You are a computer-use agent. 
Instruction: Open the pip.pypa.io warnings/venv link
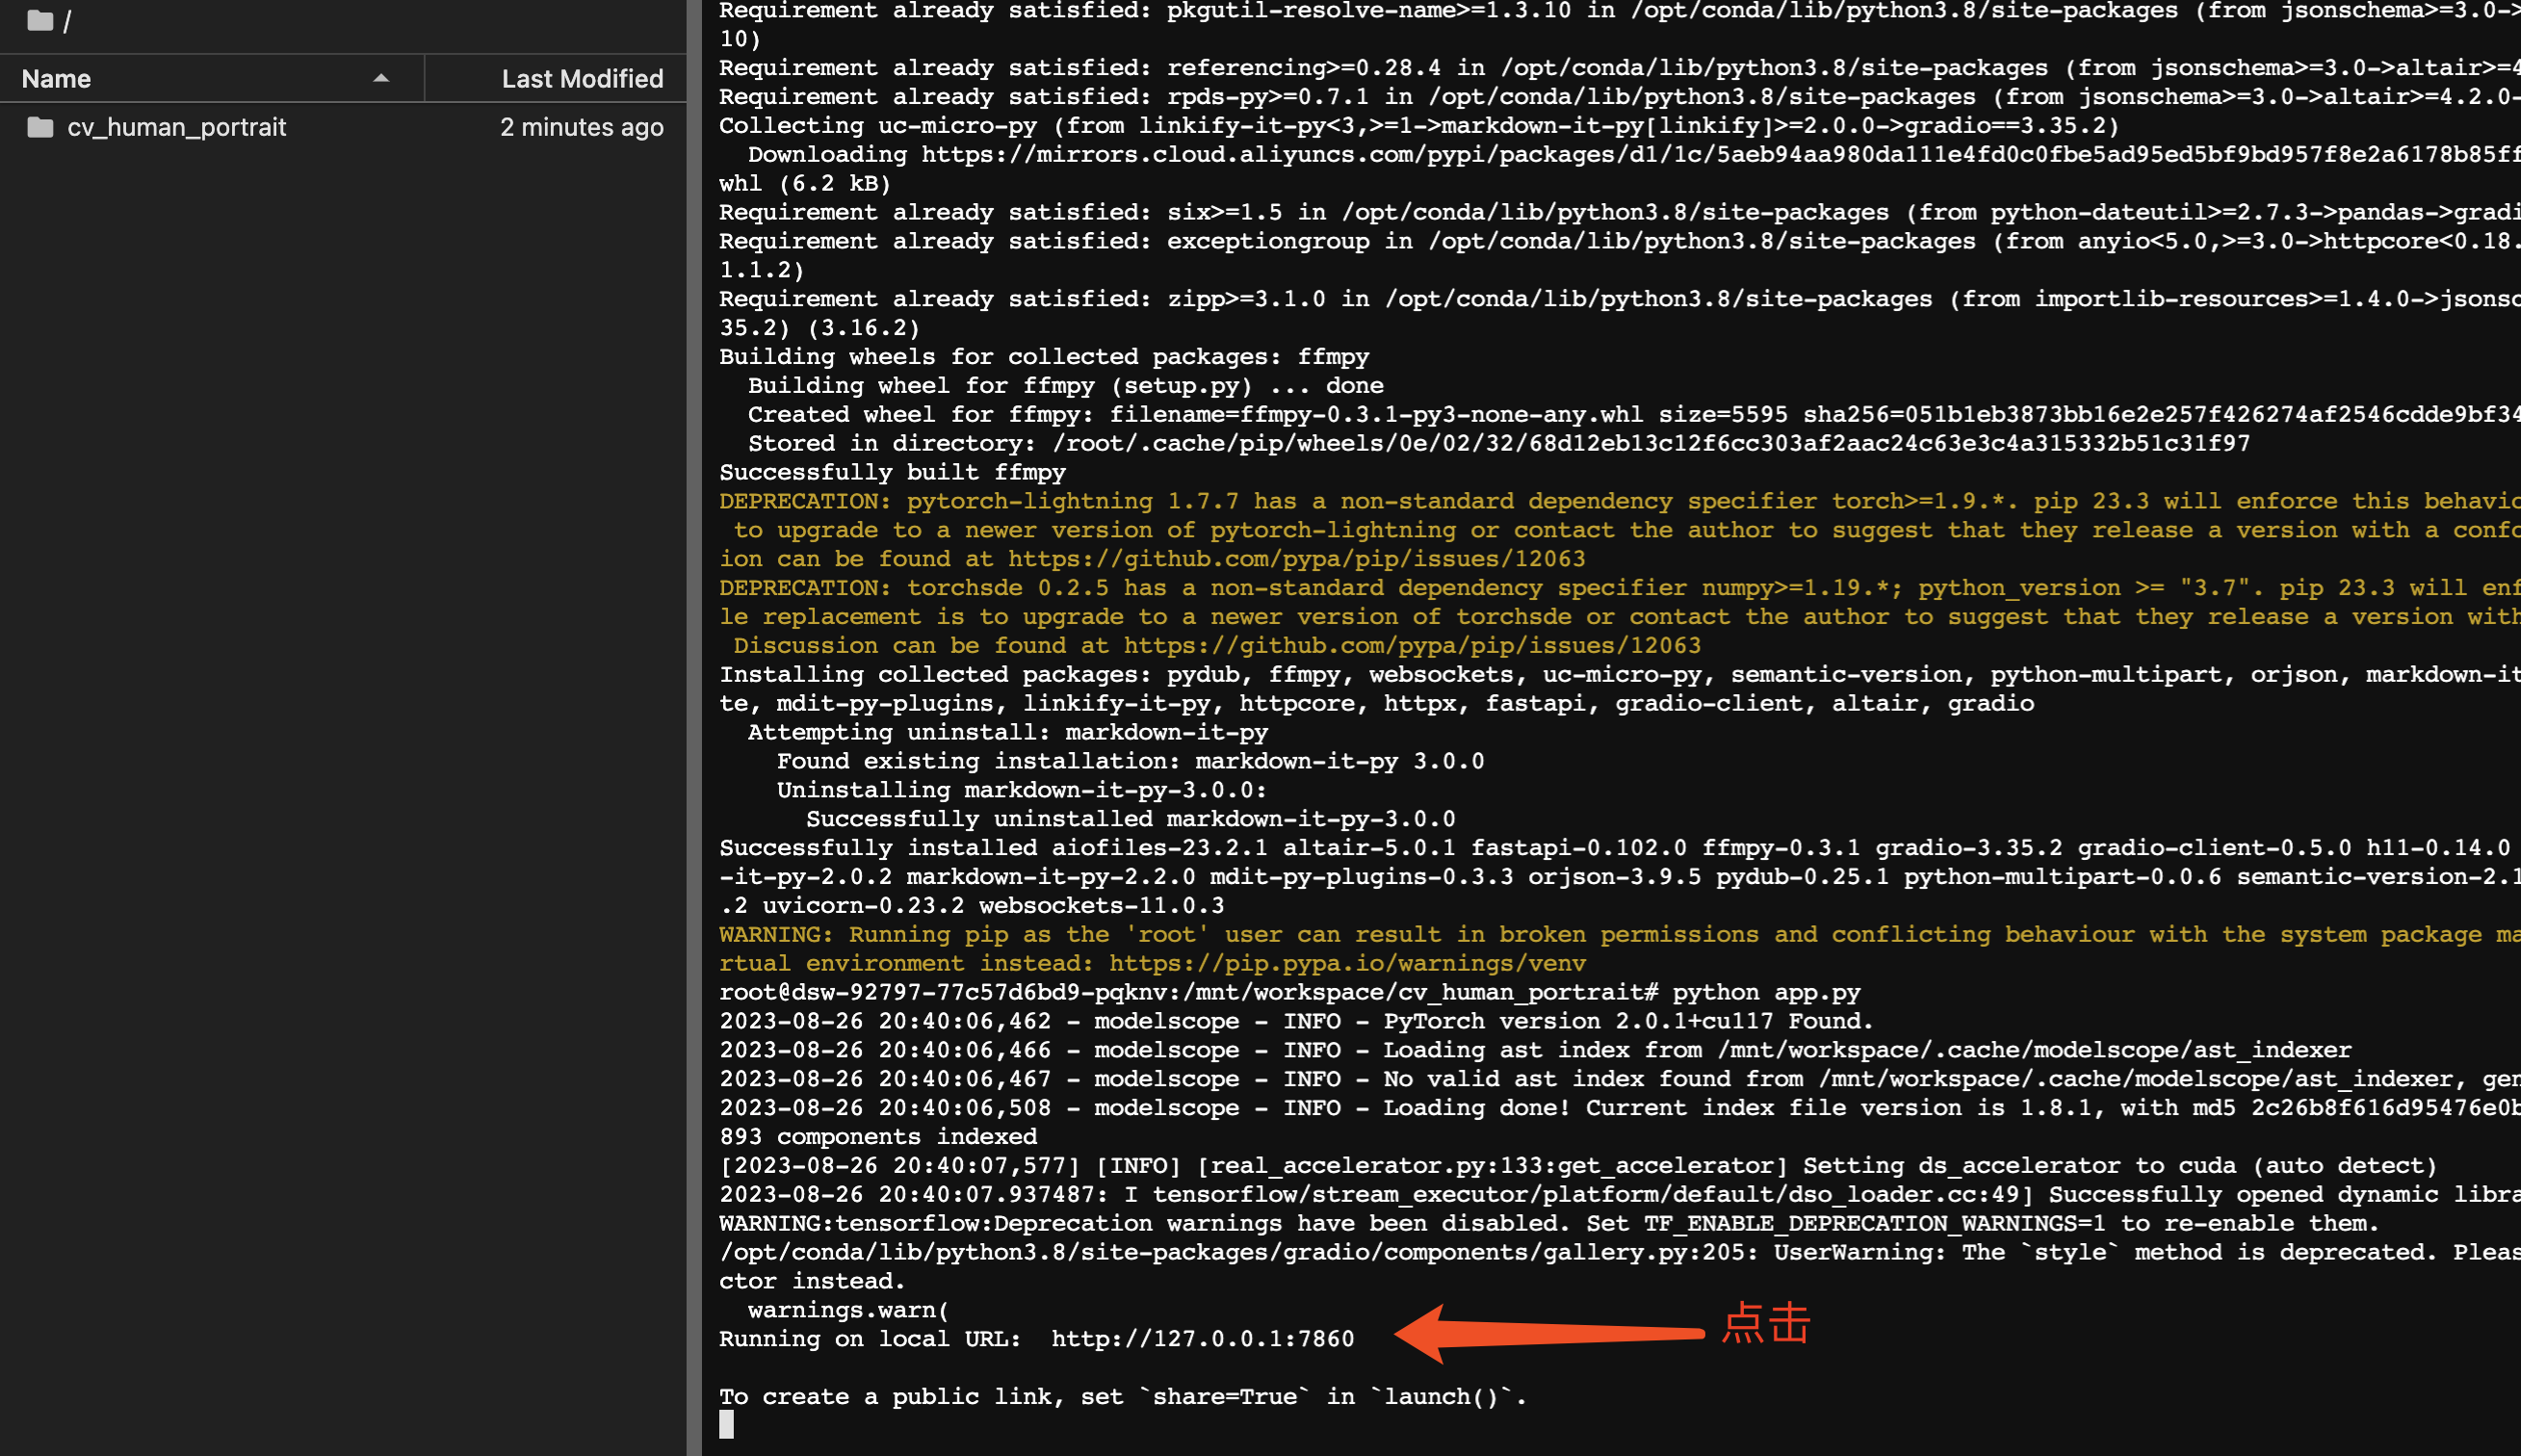click(1347, 964)
